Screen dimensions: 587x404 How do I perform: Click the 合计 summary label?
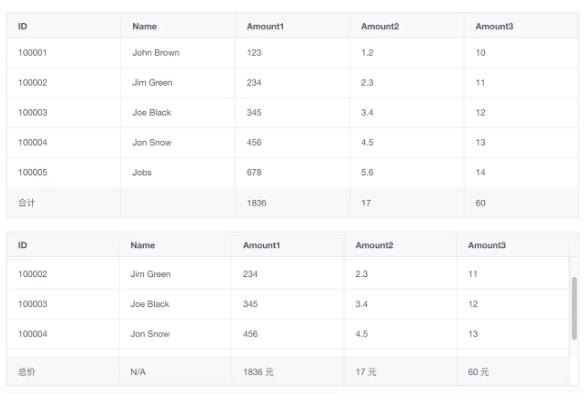pyautogui.click(x=26, y=203)
